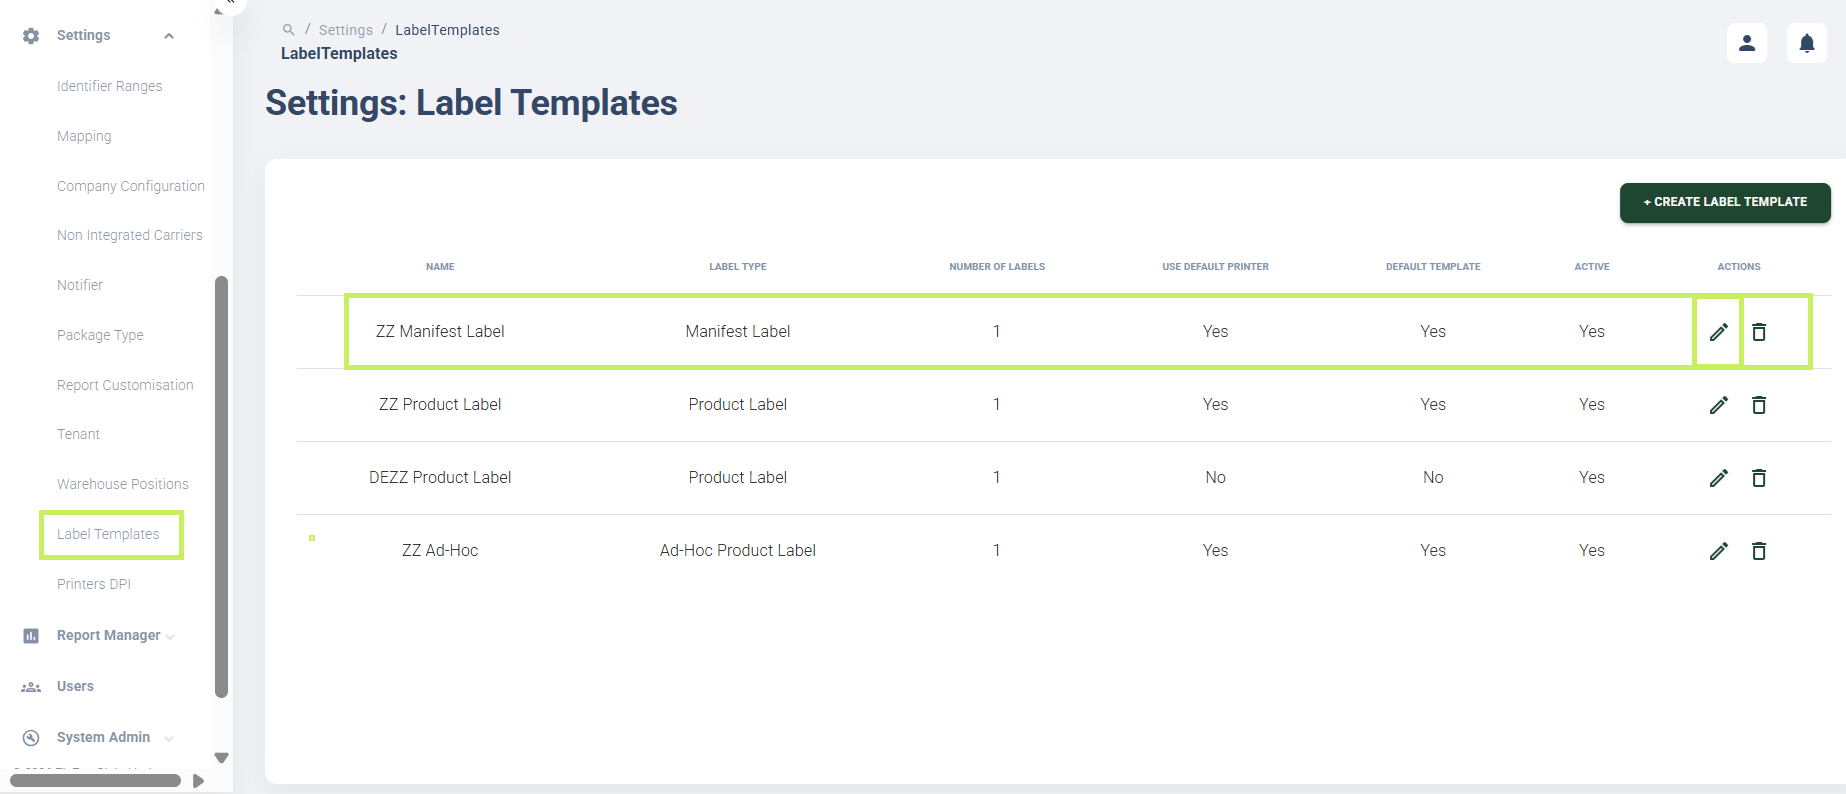1846x794 pixels.
Task: Click the breadcrumb search icon
Action: coord(288,30)
